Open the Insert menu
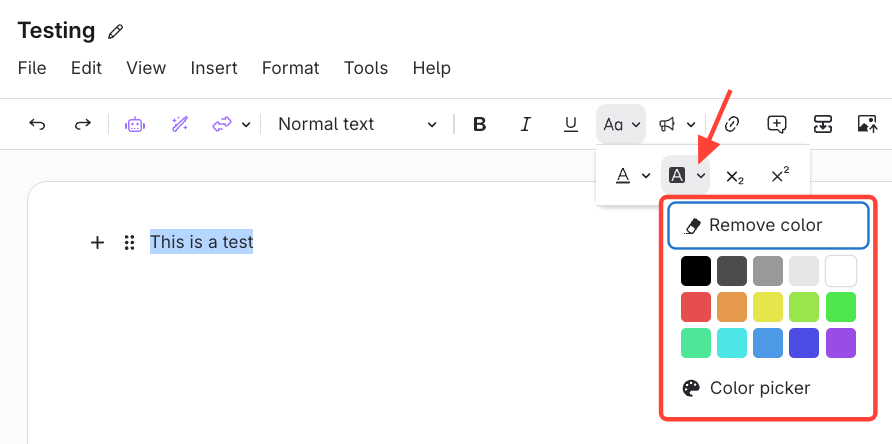The width and height of the screenshot is (892, 444). (214, 68)
